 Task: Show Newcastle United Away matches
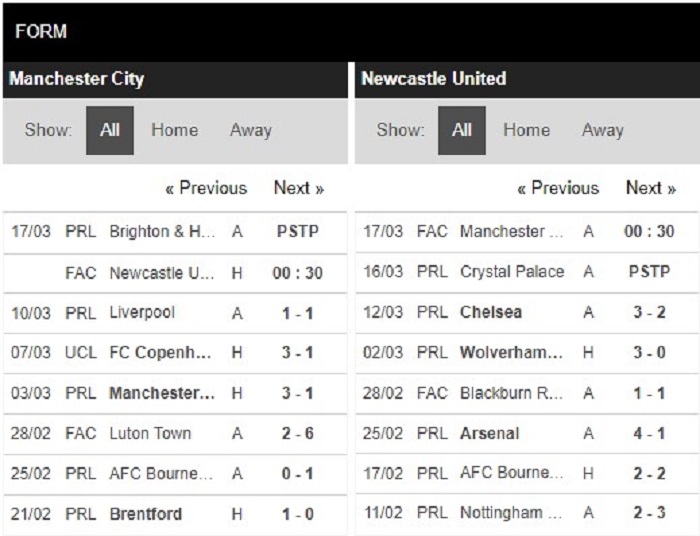pos(603,130)
